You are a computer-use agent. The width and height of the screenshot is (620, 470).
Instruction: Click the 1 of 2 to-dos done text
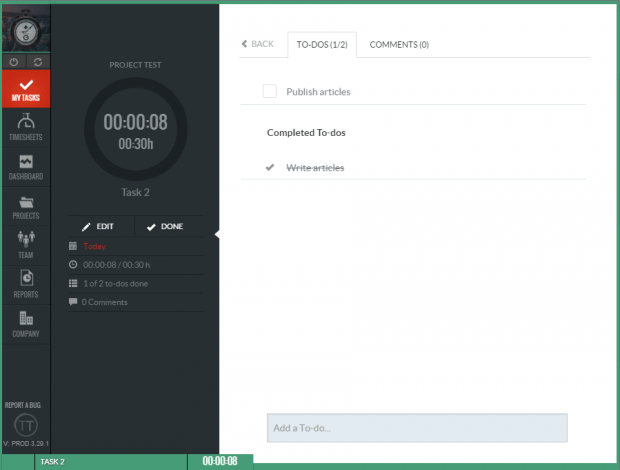coord(115,283)
